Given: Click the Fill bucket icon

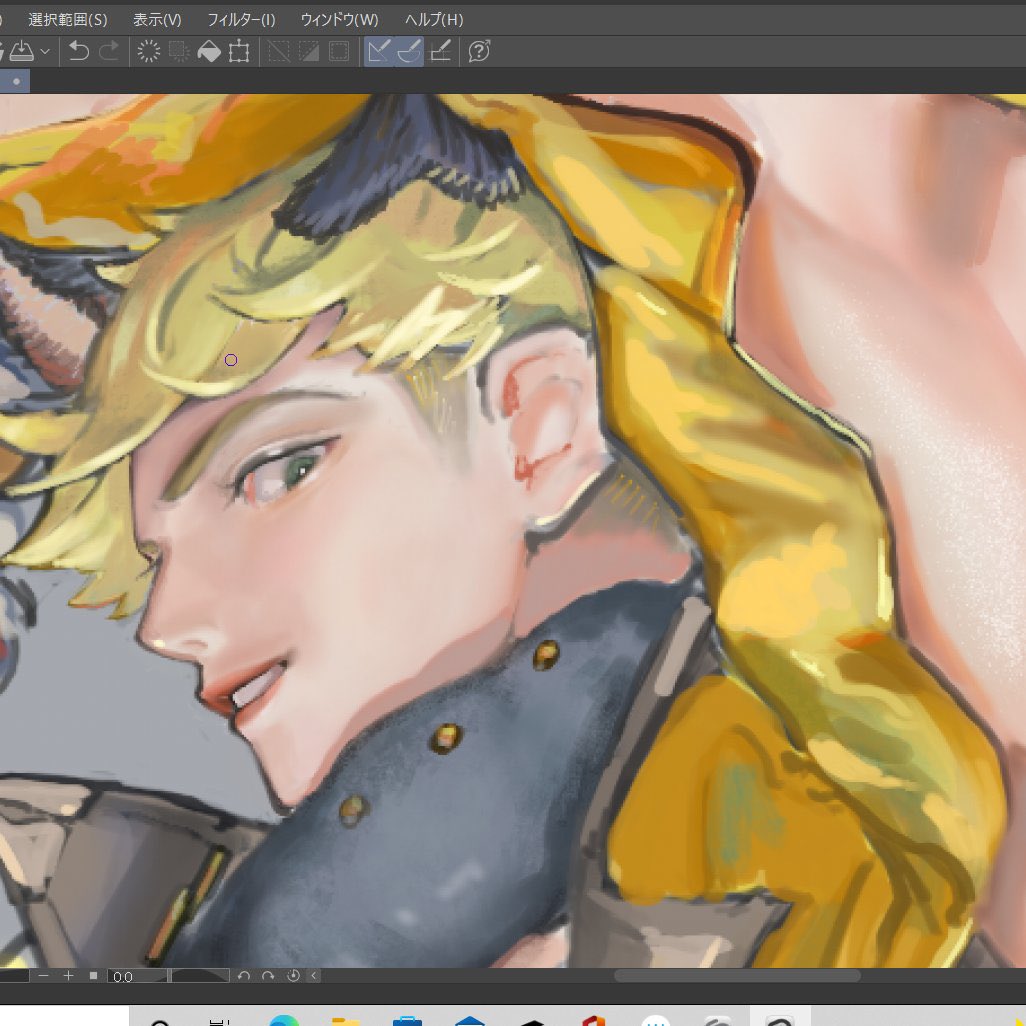Looking at the screenshot, I should (209, 51).
